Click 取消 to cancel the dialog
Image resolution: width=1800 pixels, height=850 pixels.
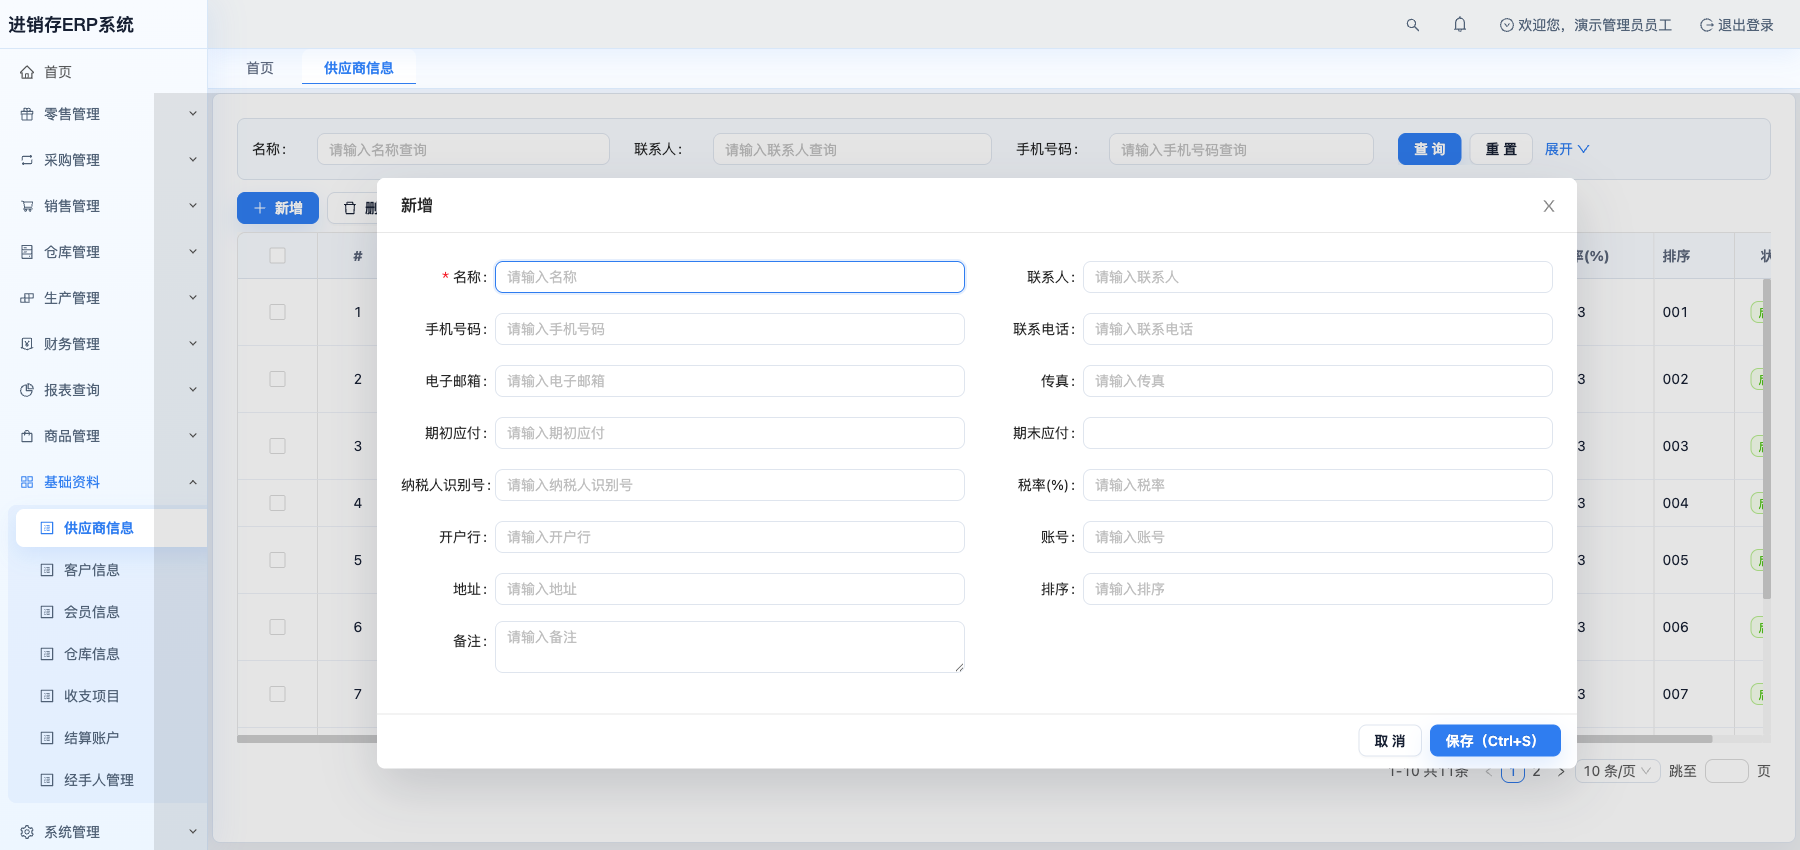click(x=1390, y=741)
